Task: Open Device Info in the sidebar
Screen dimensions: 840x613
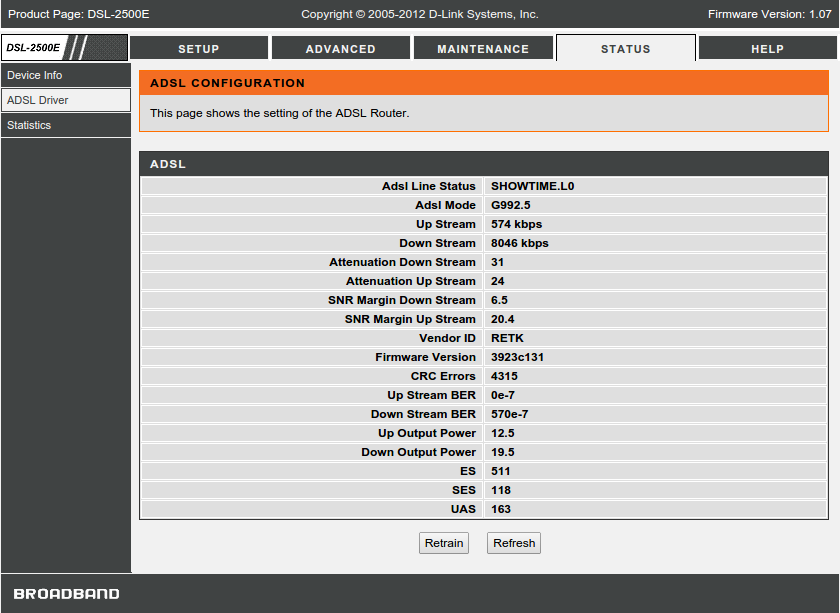Action: click(x=66, y=75)
